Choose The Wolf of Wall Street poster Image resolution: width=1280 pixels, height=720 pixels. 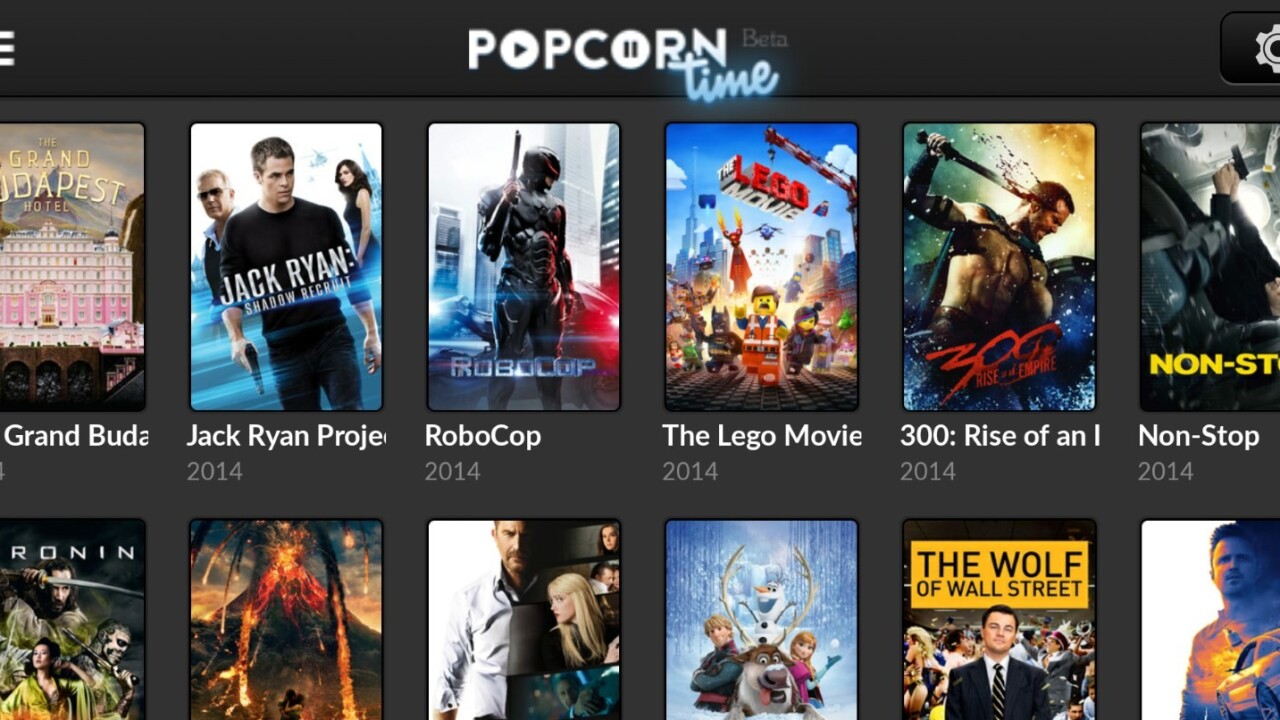pyautogui.click(x=999, y=619)
